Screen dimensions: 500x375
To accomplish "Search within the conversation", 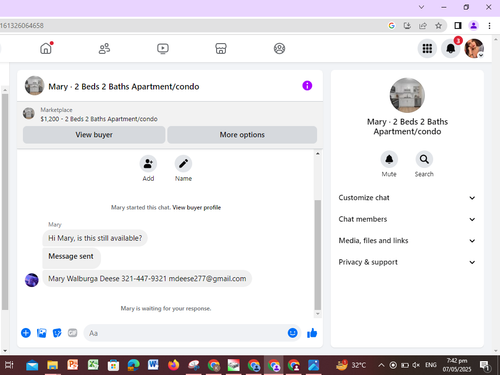I will (424, 159).
